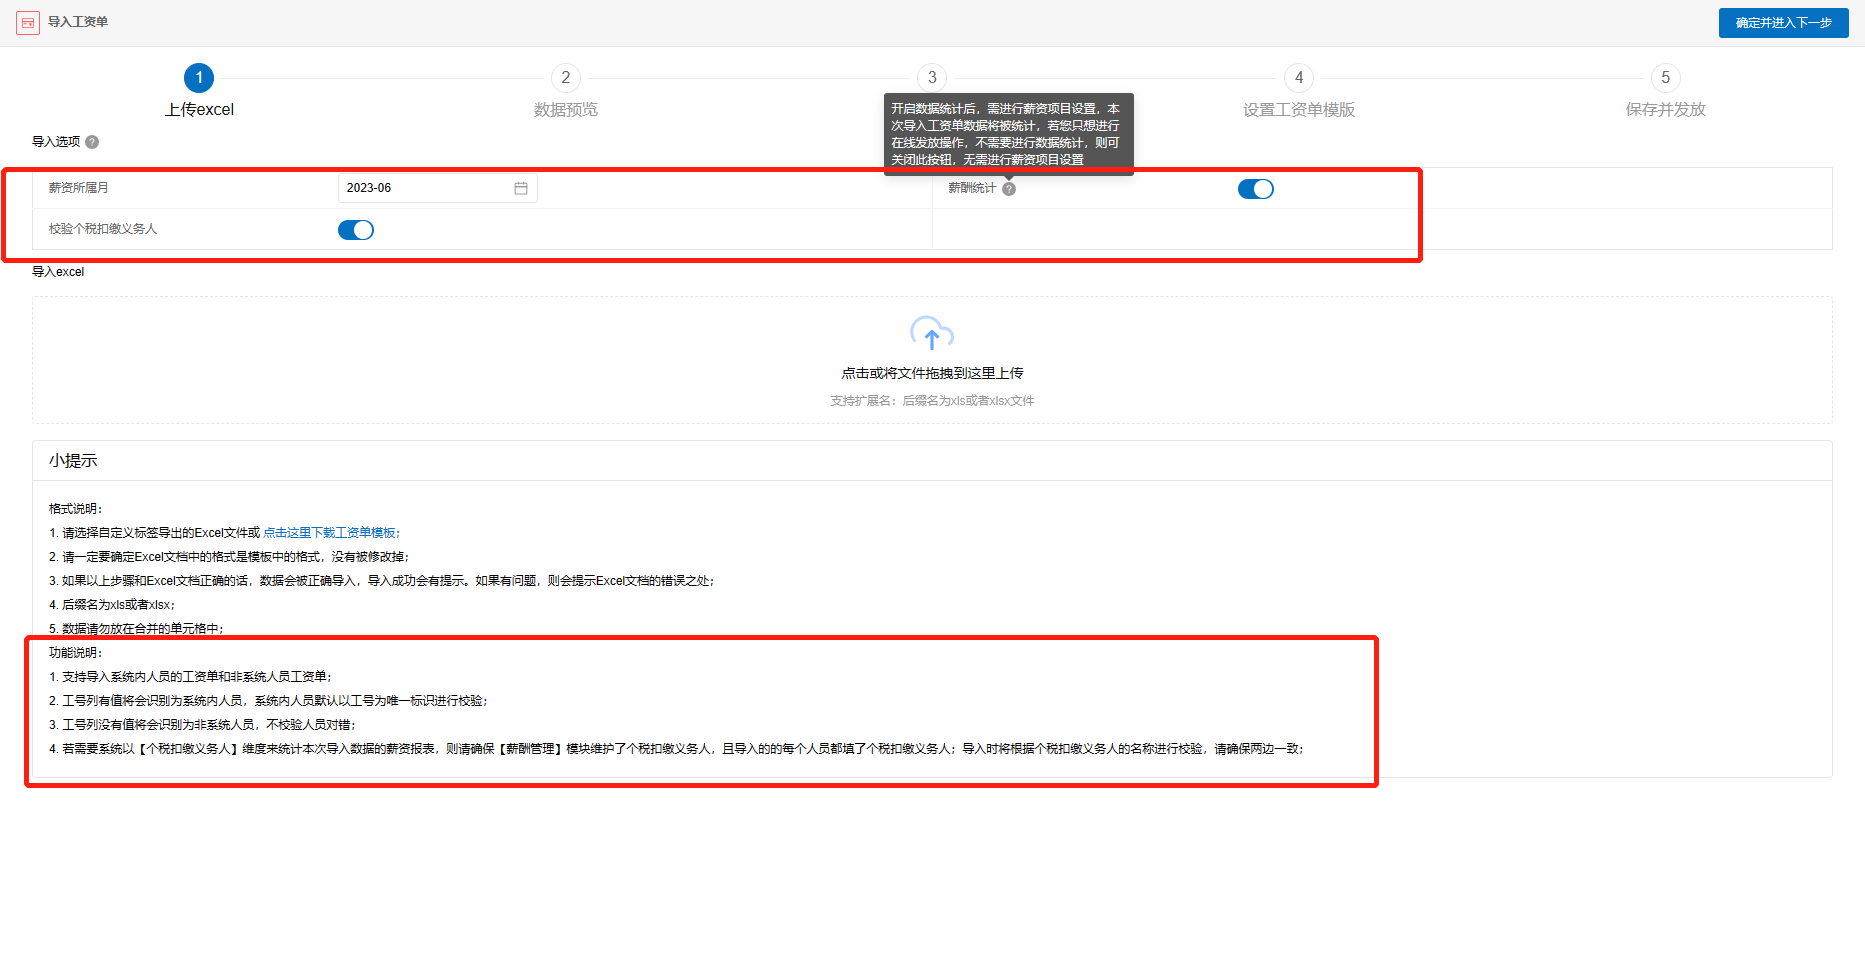1865x969 pixels.
Task: Select step 3 circle in the wizard
Action: coord(932,78)
